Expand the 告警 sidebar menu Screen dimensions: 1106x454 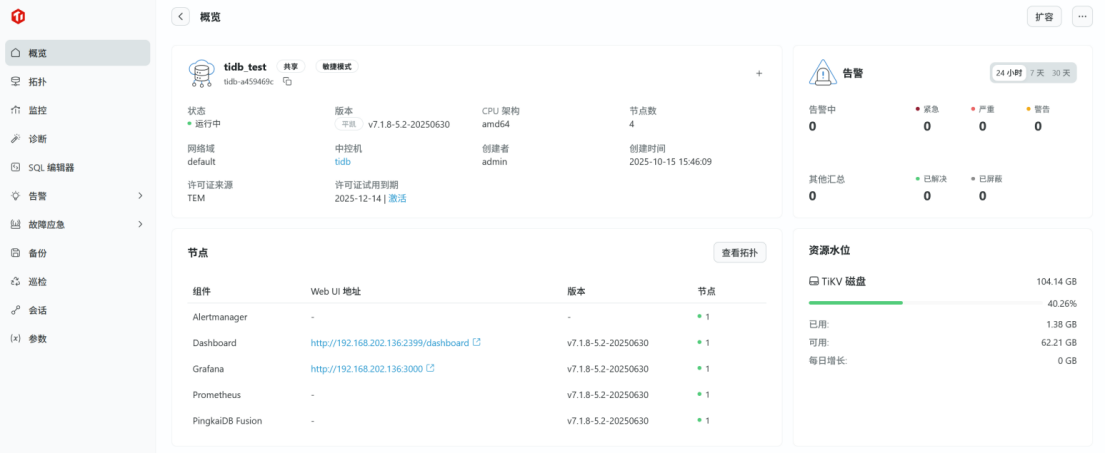[x=140, y=196]
